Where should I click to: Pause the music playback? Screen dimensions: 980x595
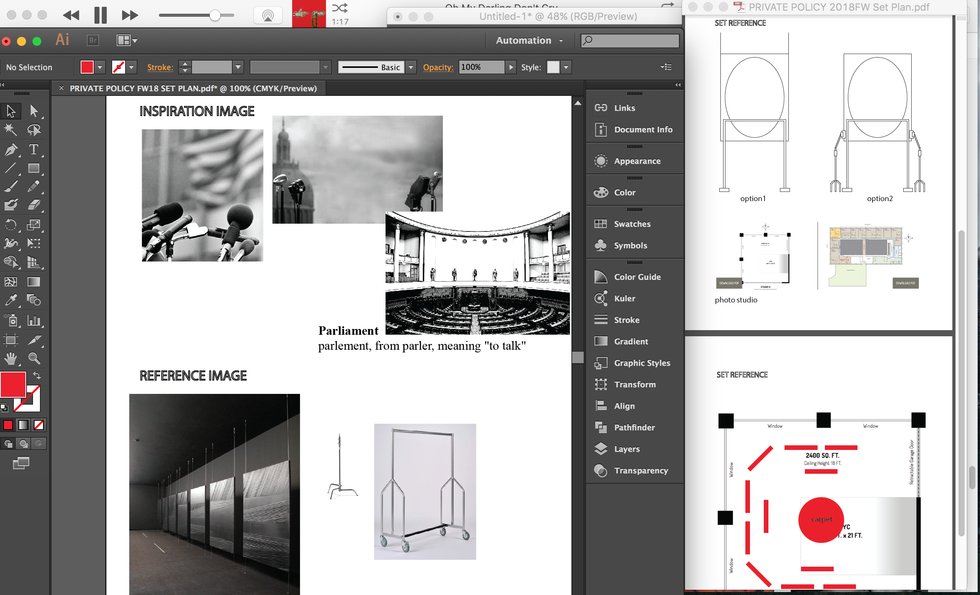click(100, 15)
